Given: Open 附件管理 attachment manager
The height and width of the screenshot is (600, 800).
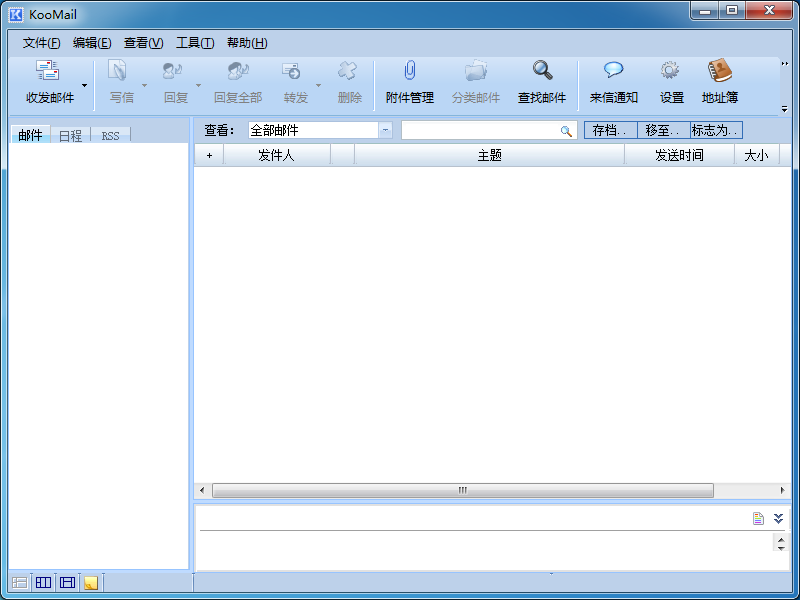Looking at the screenshot, I should coord(409,72).
